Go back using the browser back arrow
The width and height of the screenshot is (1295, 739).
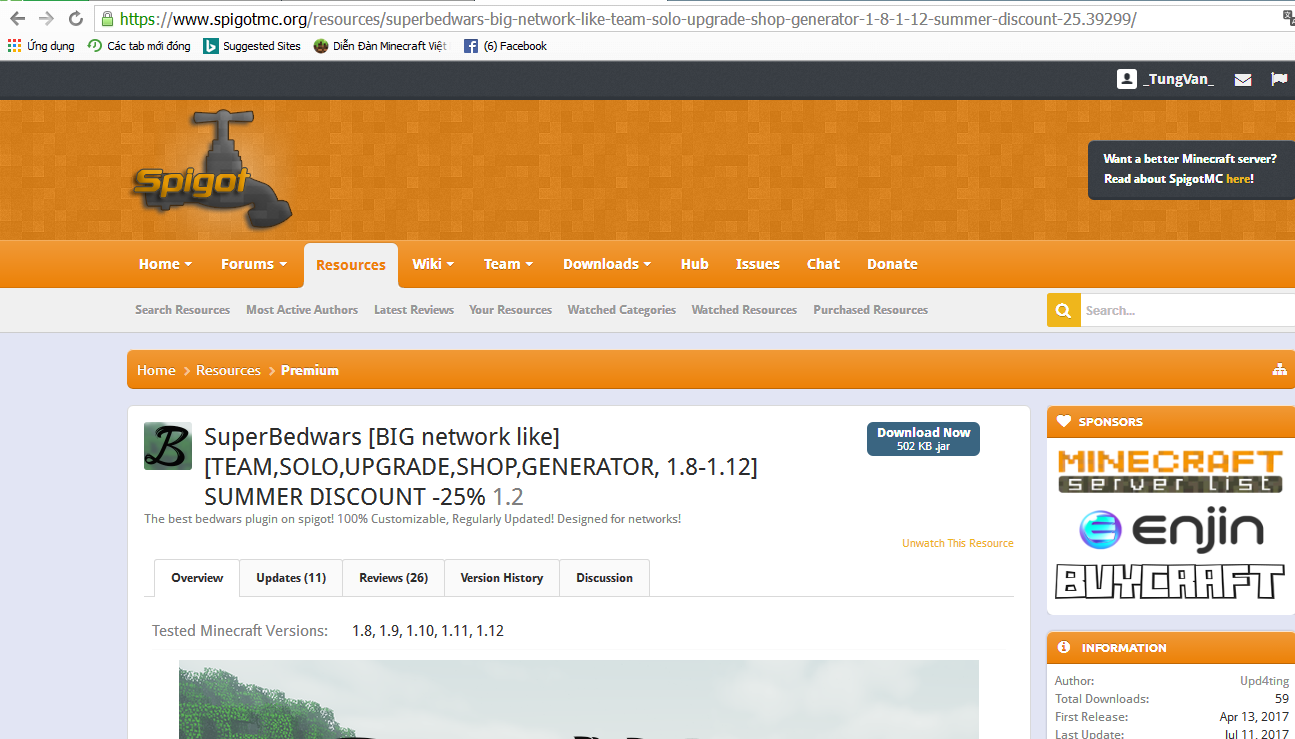tap(17, 19)
